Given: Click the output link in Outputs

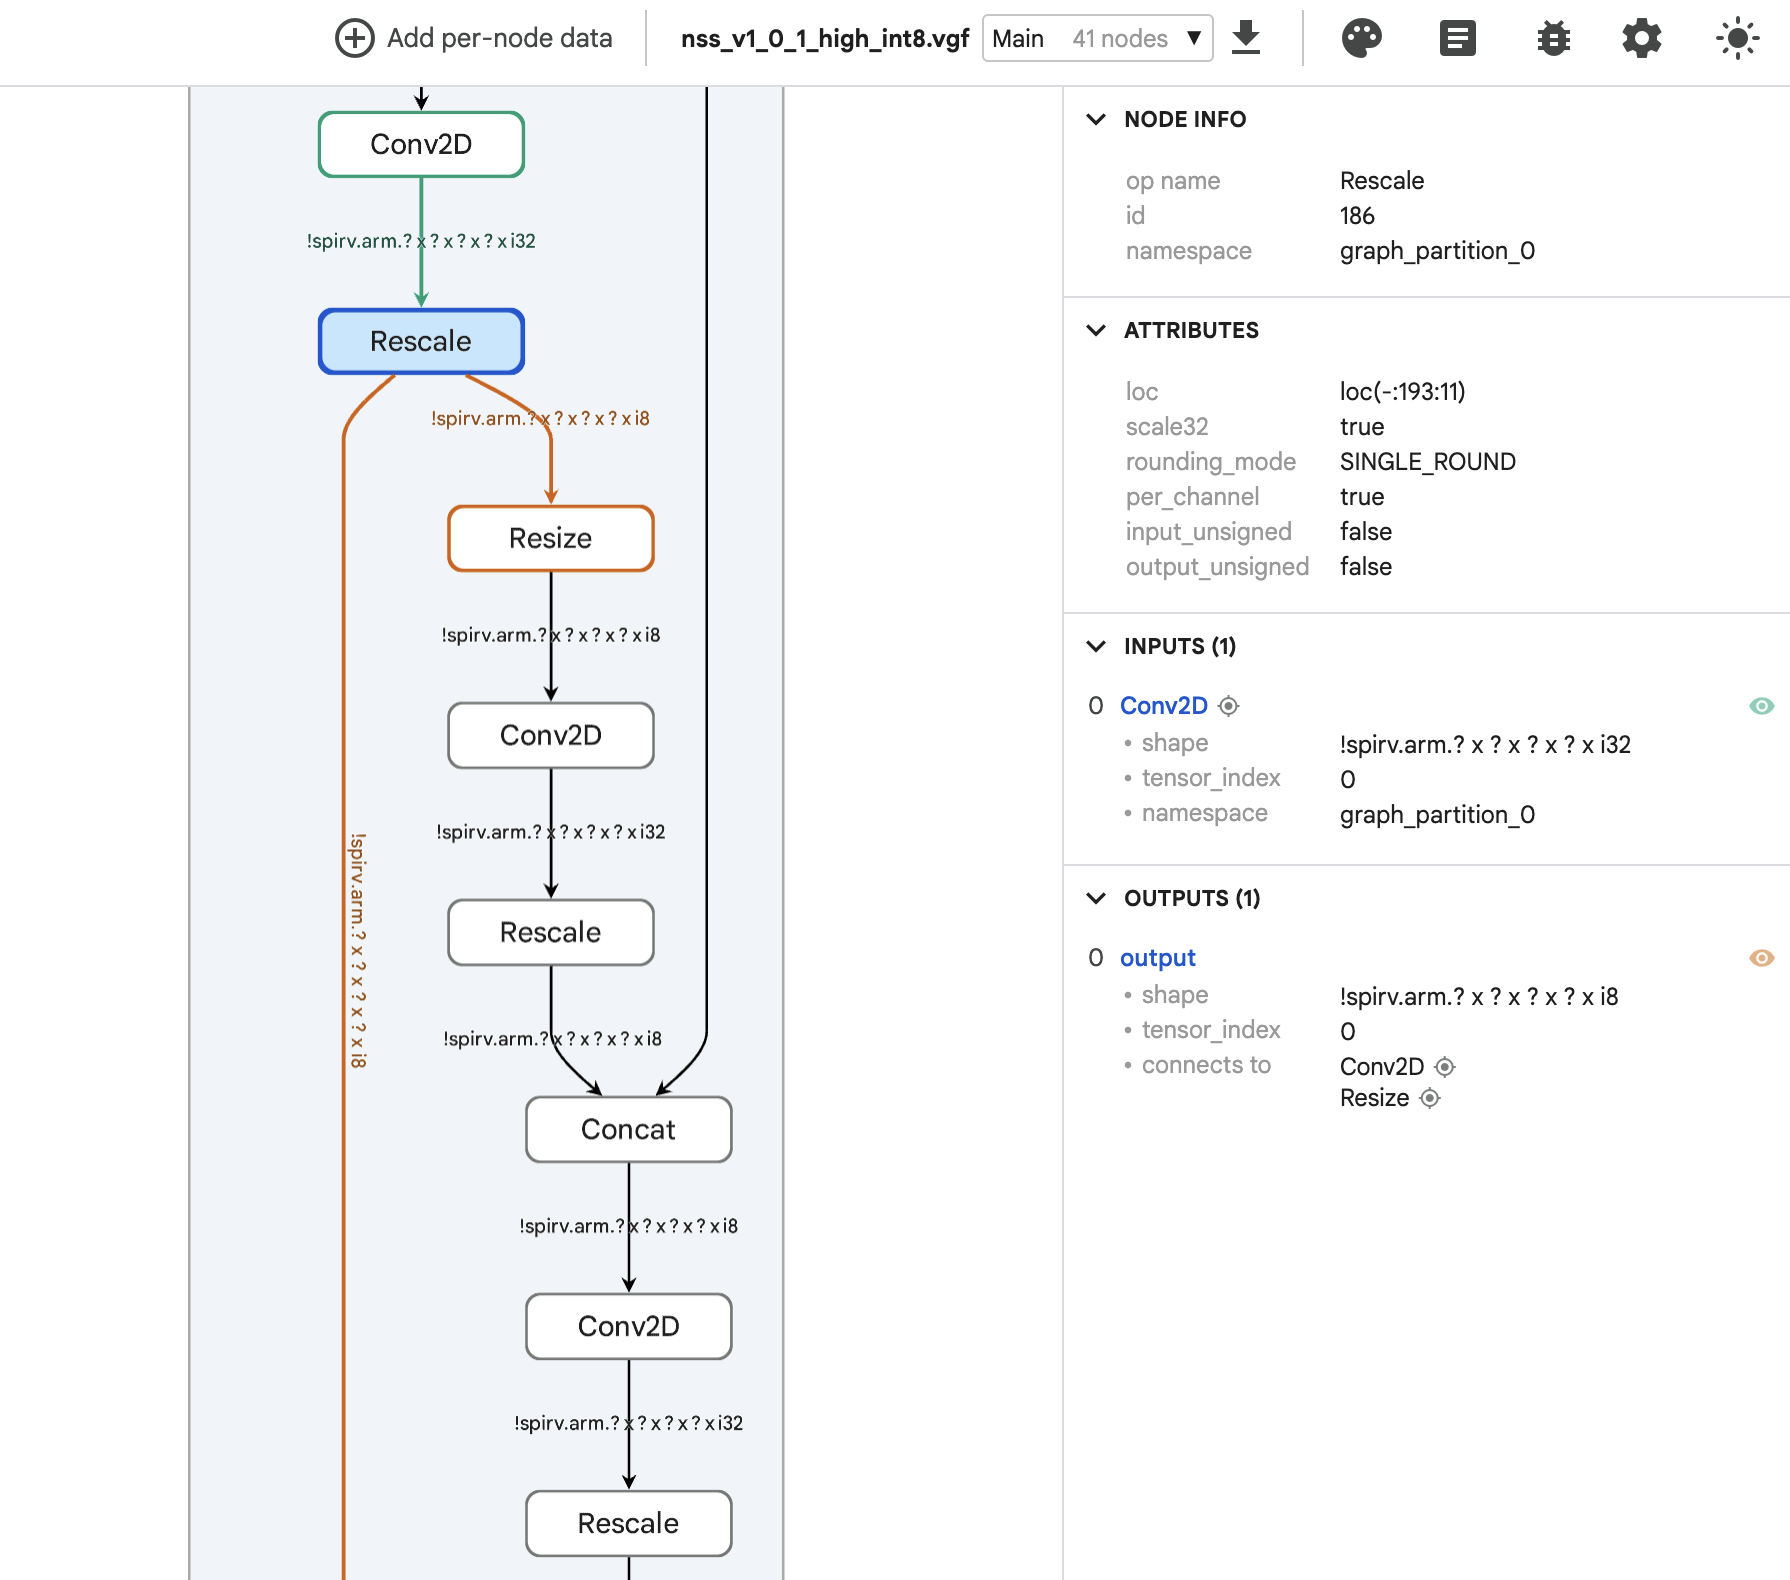Looking at the screenshot, I should pyautogui.click(x=1157, y=958).
